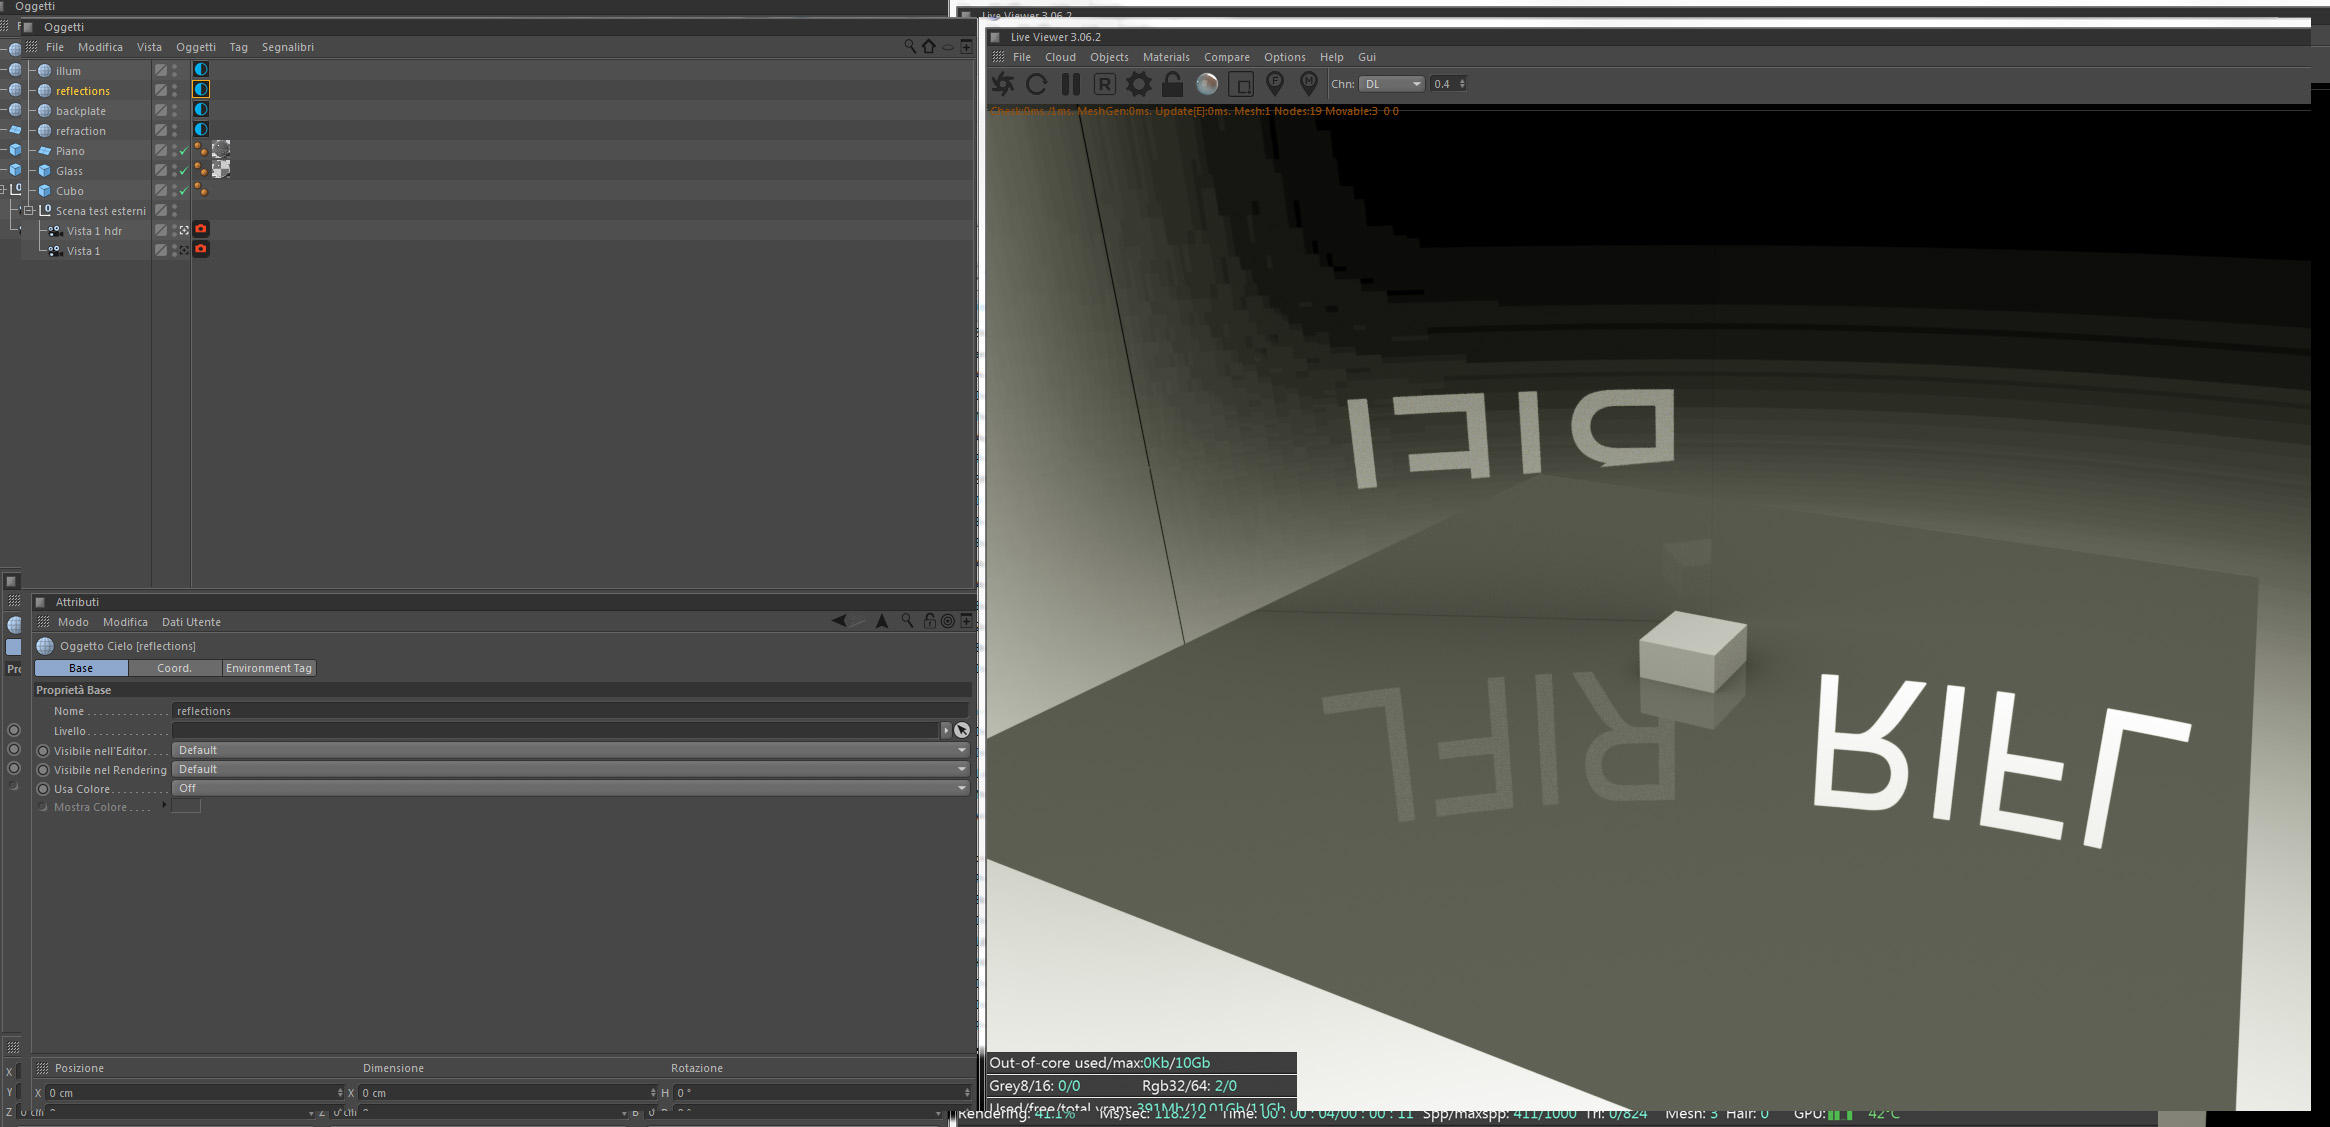The height and width of the screenshot is (1127, 2330).
Task: Pause the live viewer render
Action: (x=1070, y=84)
